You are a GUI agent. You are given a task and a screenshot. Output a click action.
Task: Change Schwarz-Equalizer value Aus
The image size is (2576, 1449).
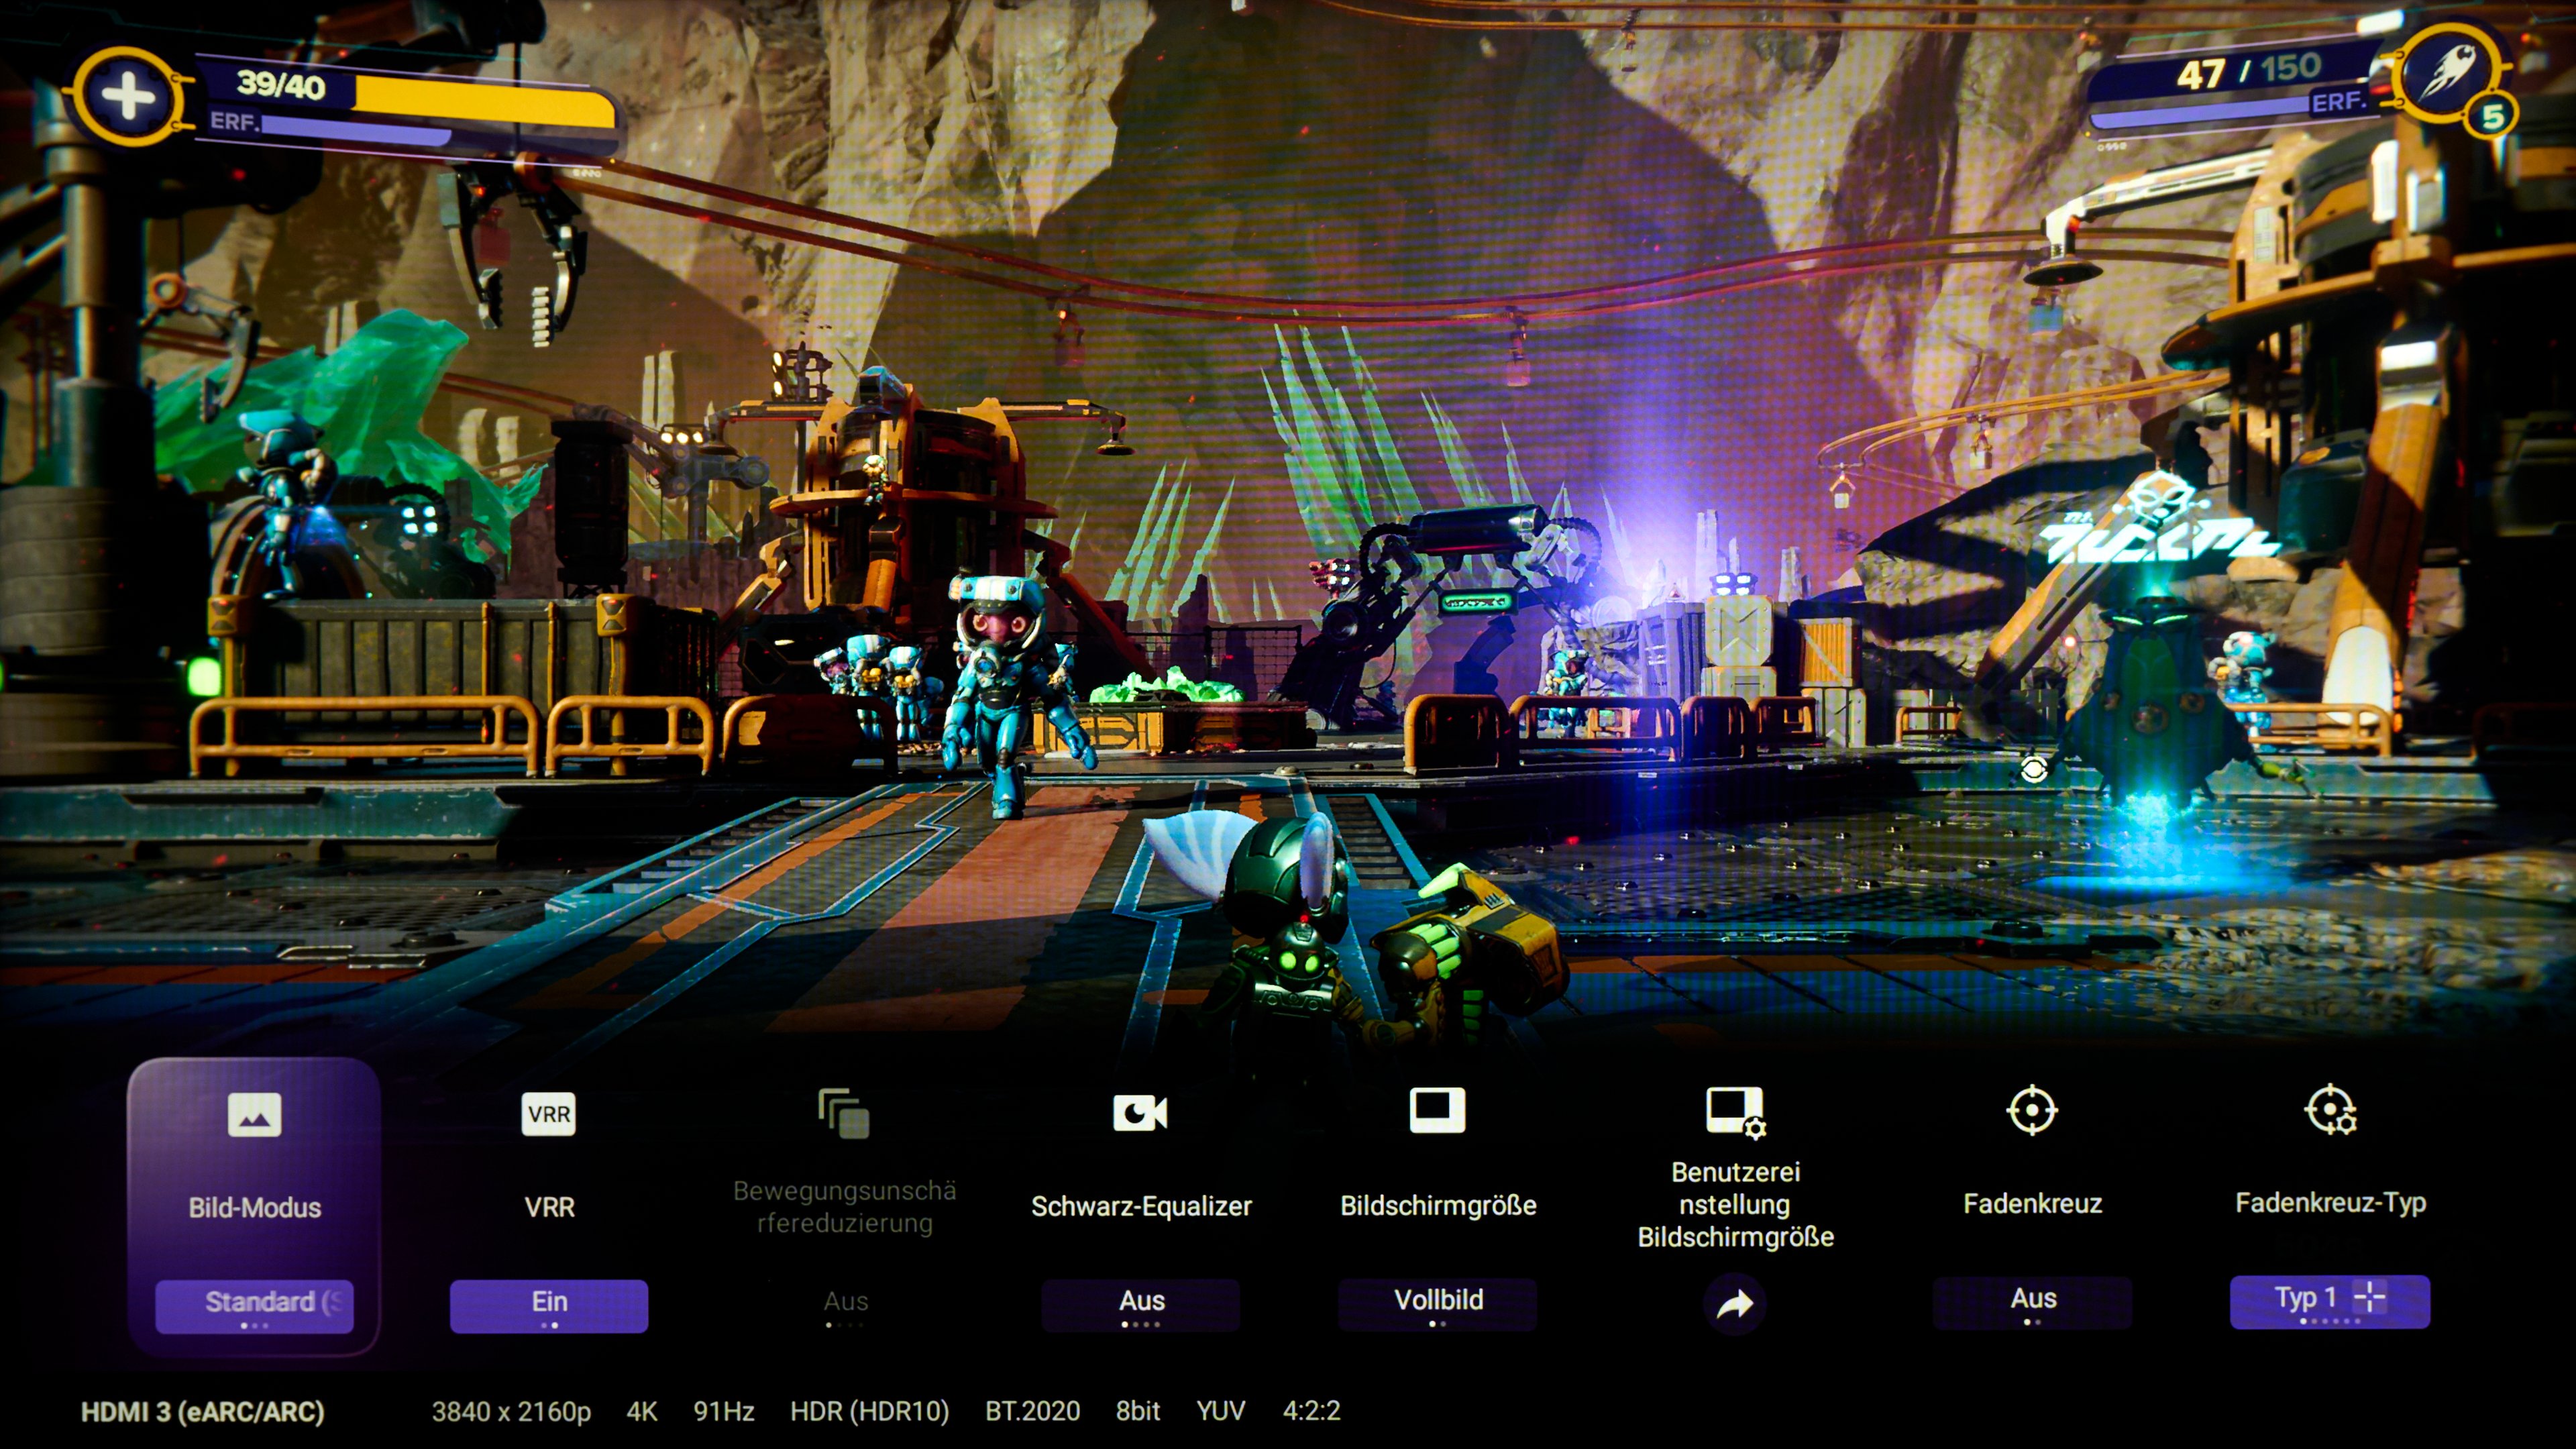coord(1141,1304)
